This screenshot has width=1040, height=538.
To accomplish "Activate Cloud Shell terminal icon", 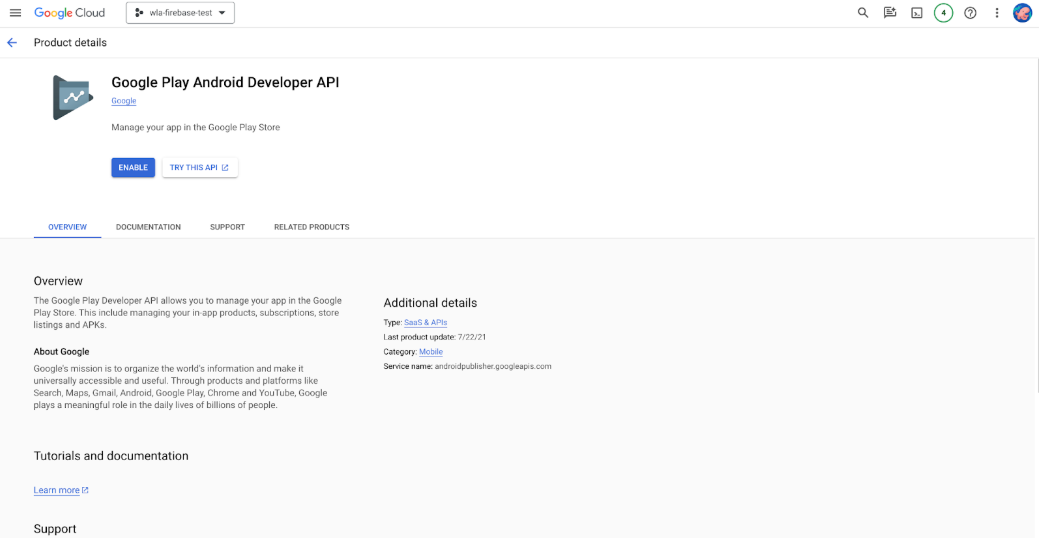I will 917,13.
